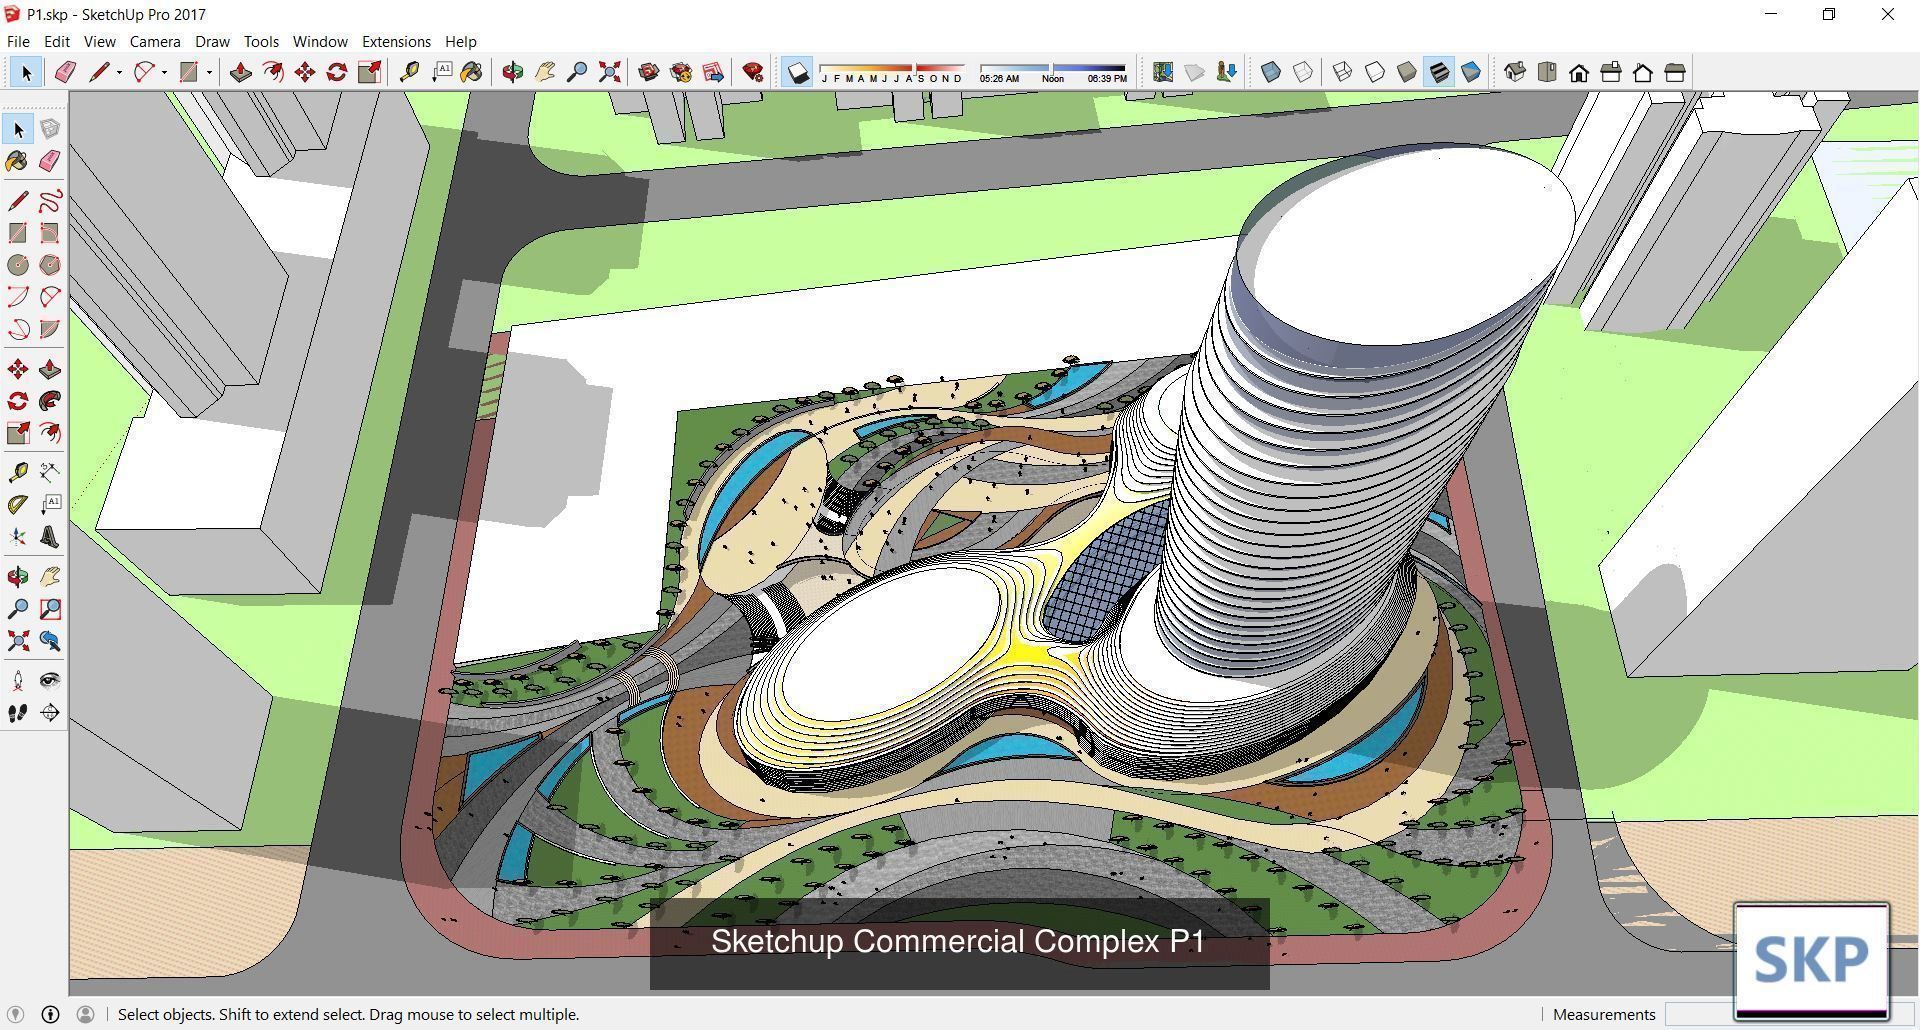This screenshot has height=1030, width=1920.
Task: Click the "06:39 PM" sunset label
Action: 1107,79
